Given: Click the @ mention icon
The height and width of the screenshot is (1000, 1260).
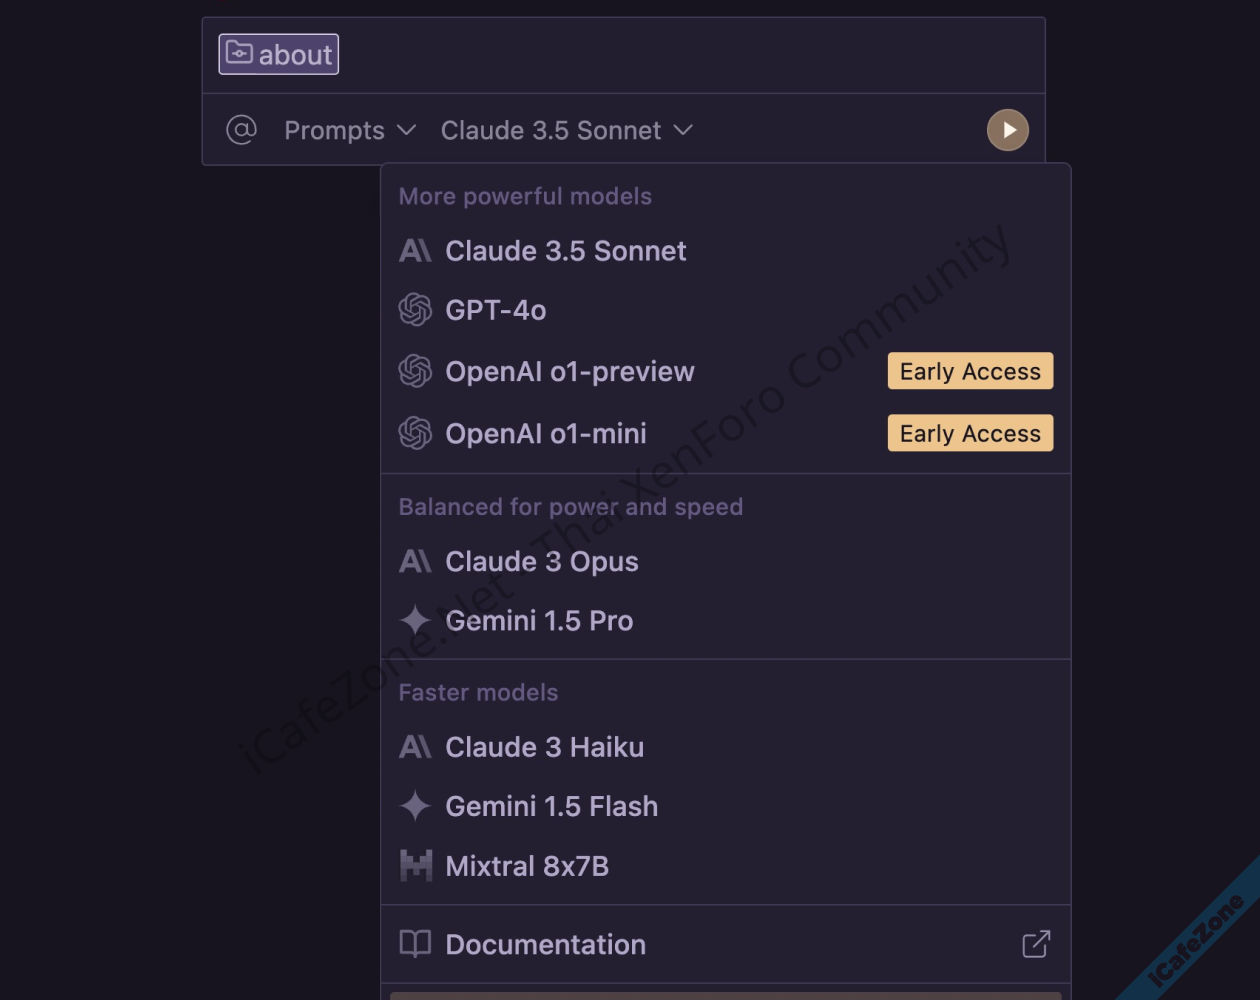Looking at the screenshot, I should 241,130.
